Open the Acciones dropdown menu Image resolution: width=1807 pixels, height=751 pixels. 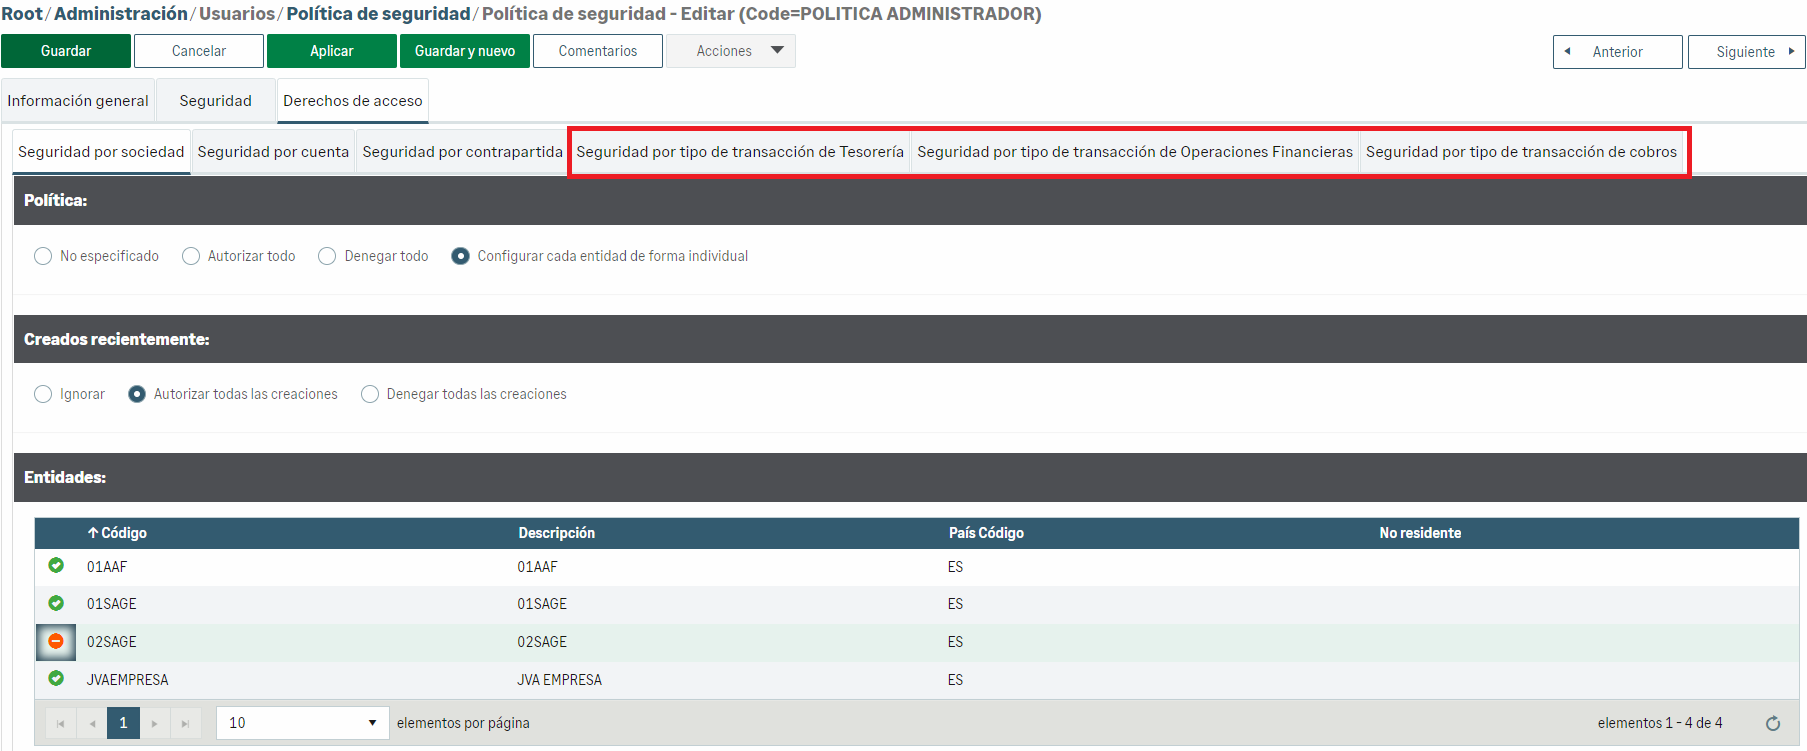731,51
